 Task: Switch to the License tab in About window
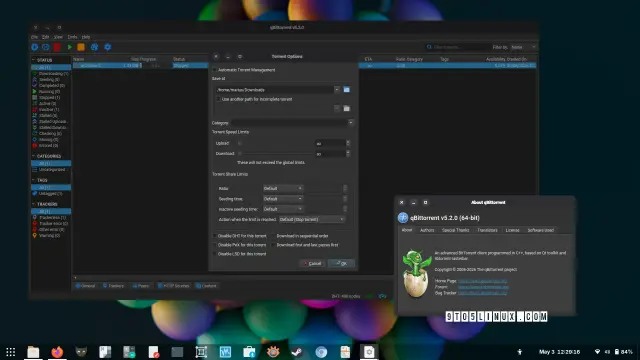[x=513, y=230]
